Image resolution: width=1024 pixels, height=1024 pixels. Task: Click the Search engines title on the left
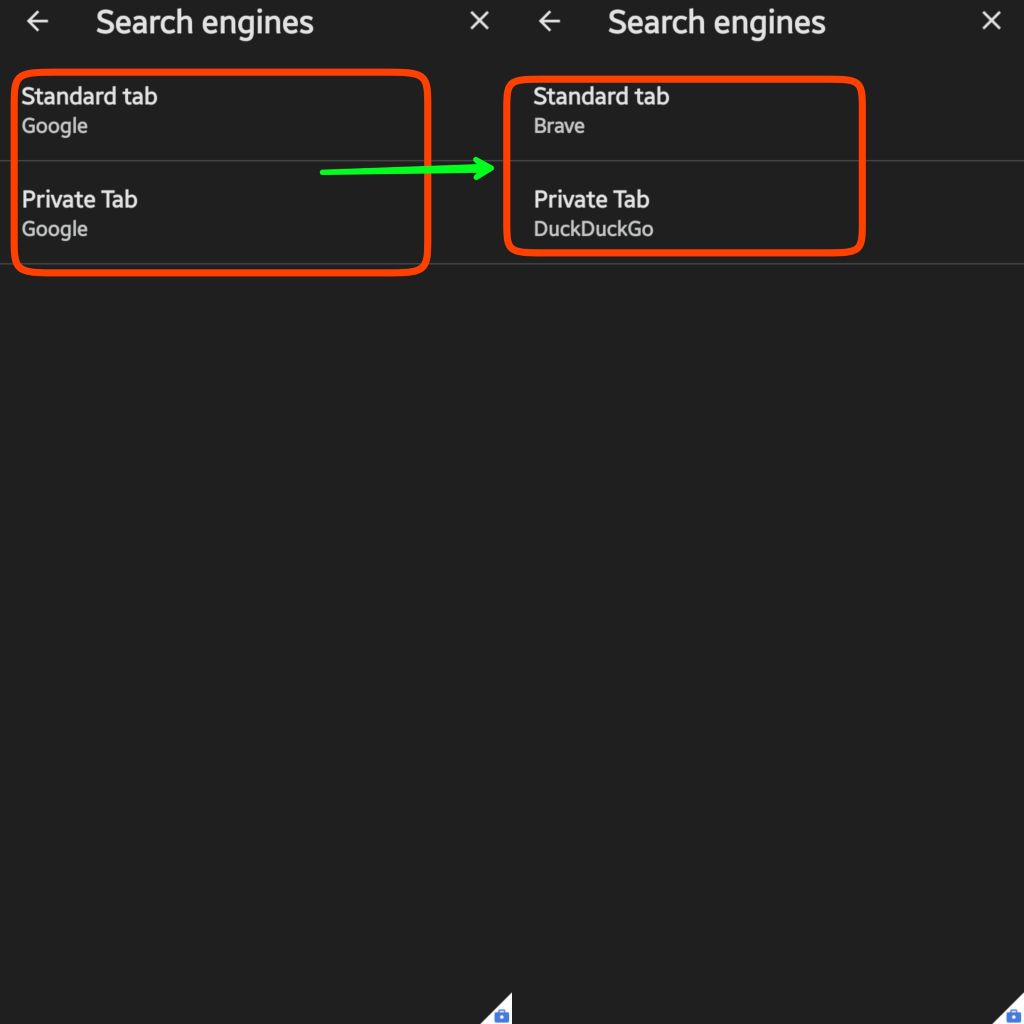pos(204,21)
